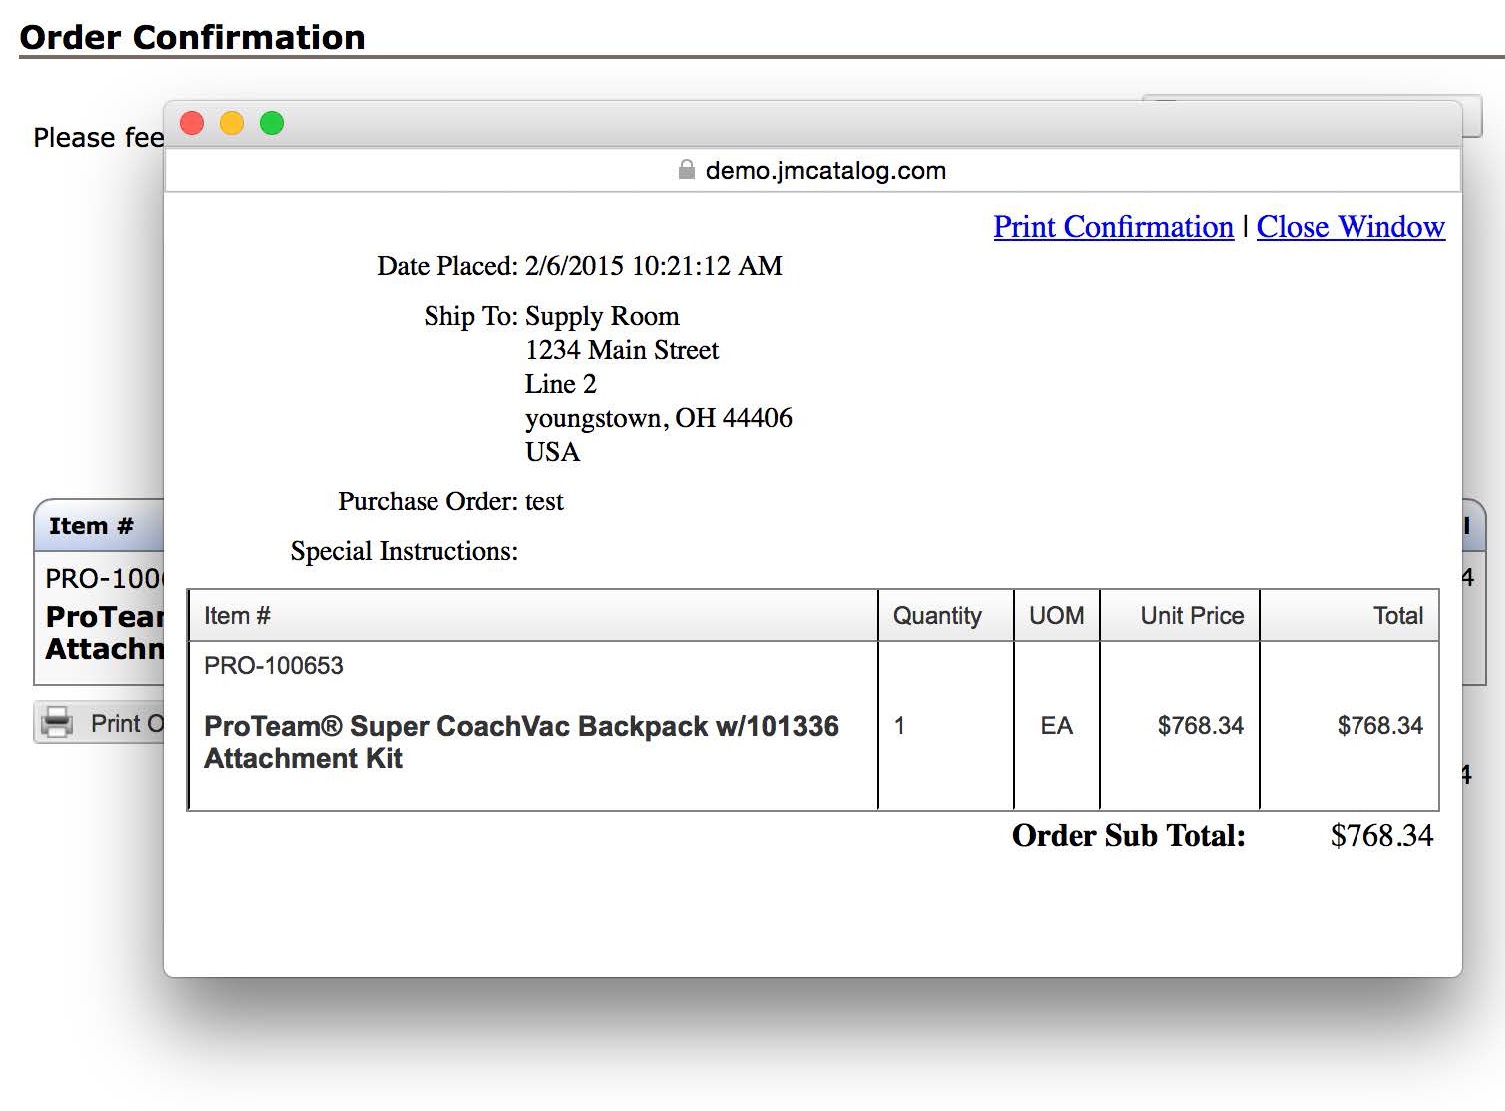This screenshot has height=1111, width=1505.
Task: Click the Total column header
Action: tap(1398, 615)
